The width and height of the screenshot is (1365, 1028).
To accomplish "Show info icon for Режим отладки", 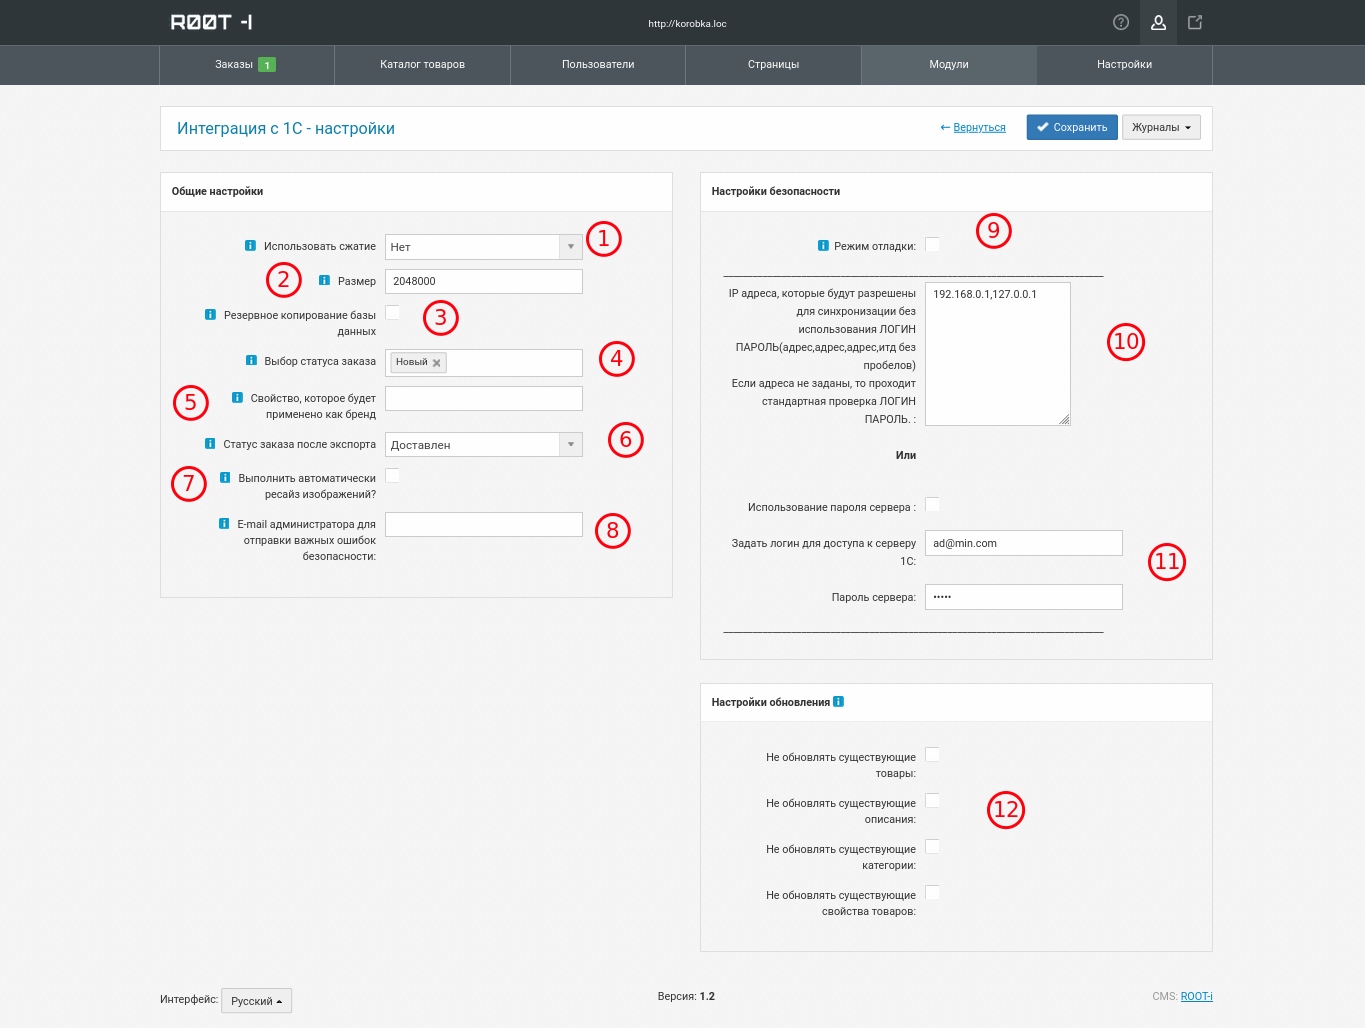I will coord(823,245).
